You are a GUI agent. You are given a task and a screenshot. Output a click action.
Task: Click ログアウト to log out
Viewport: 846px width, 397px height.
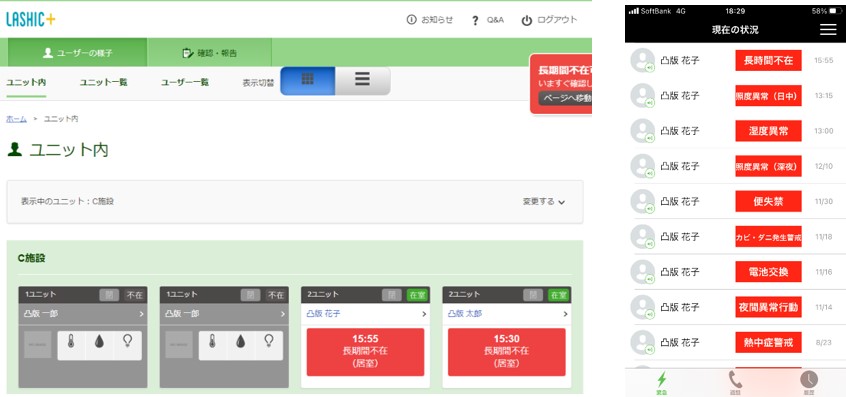click(549, 20)
